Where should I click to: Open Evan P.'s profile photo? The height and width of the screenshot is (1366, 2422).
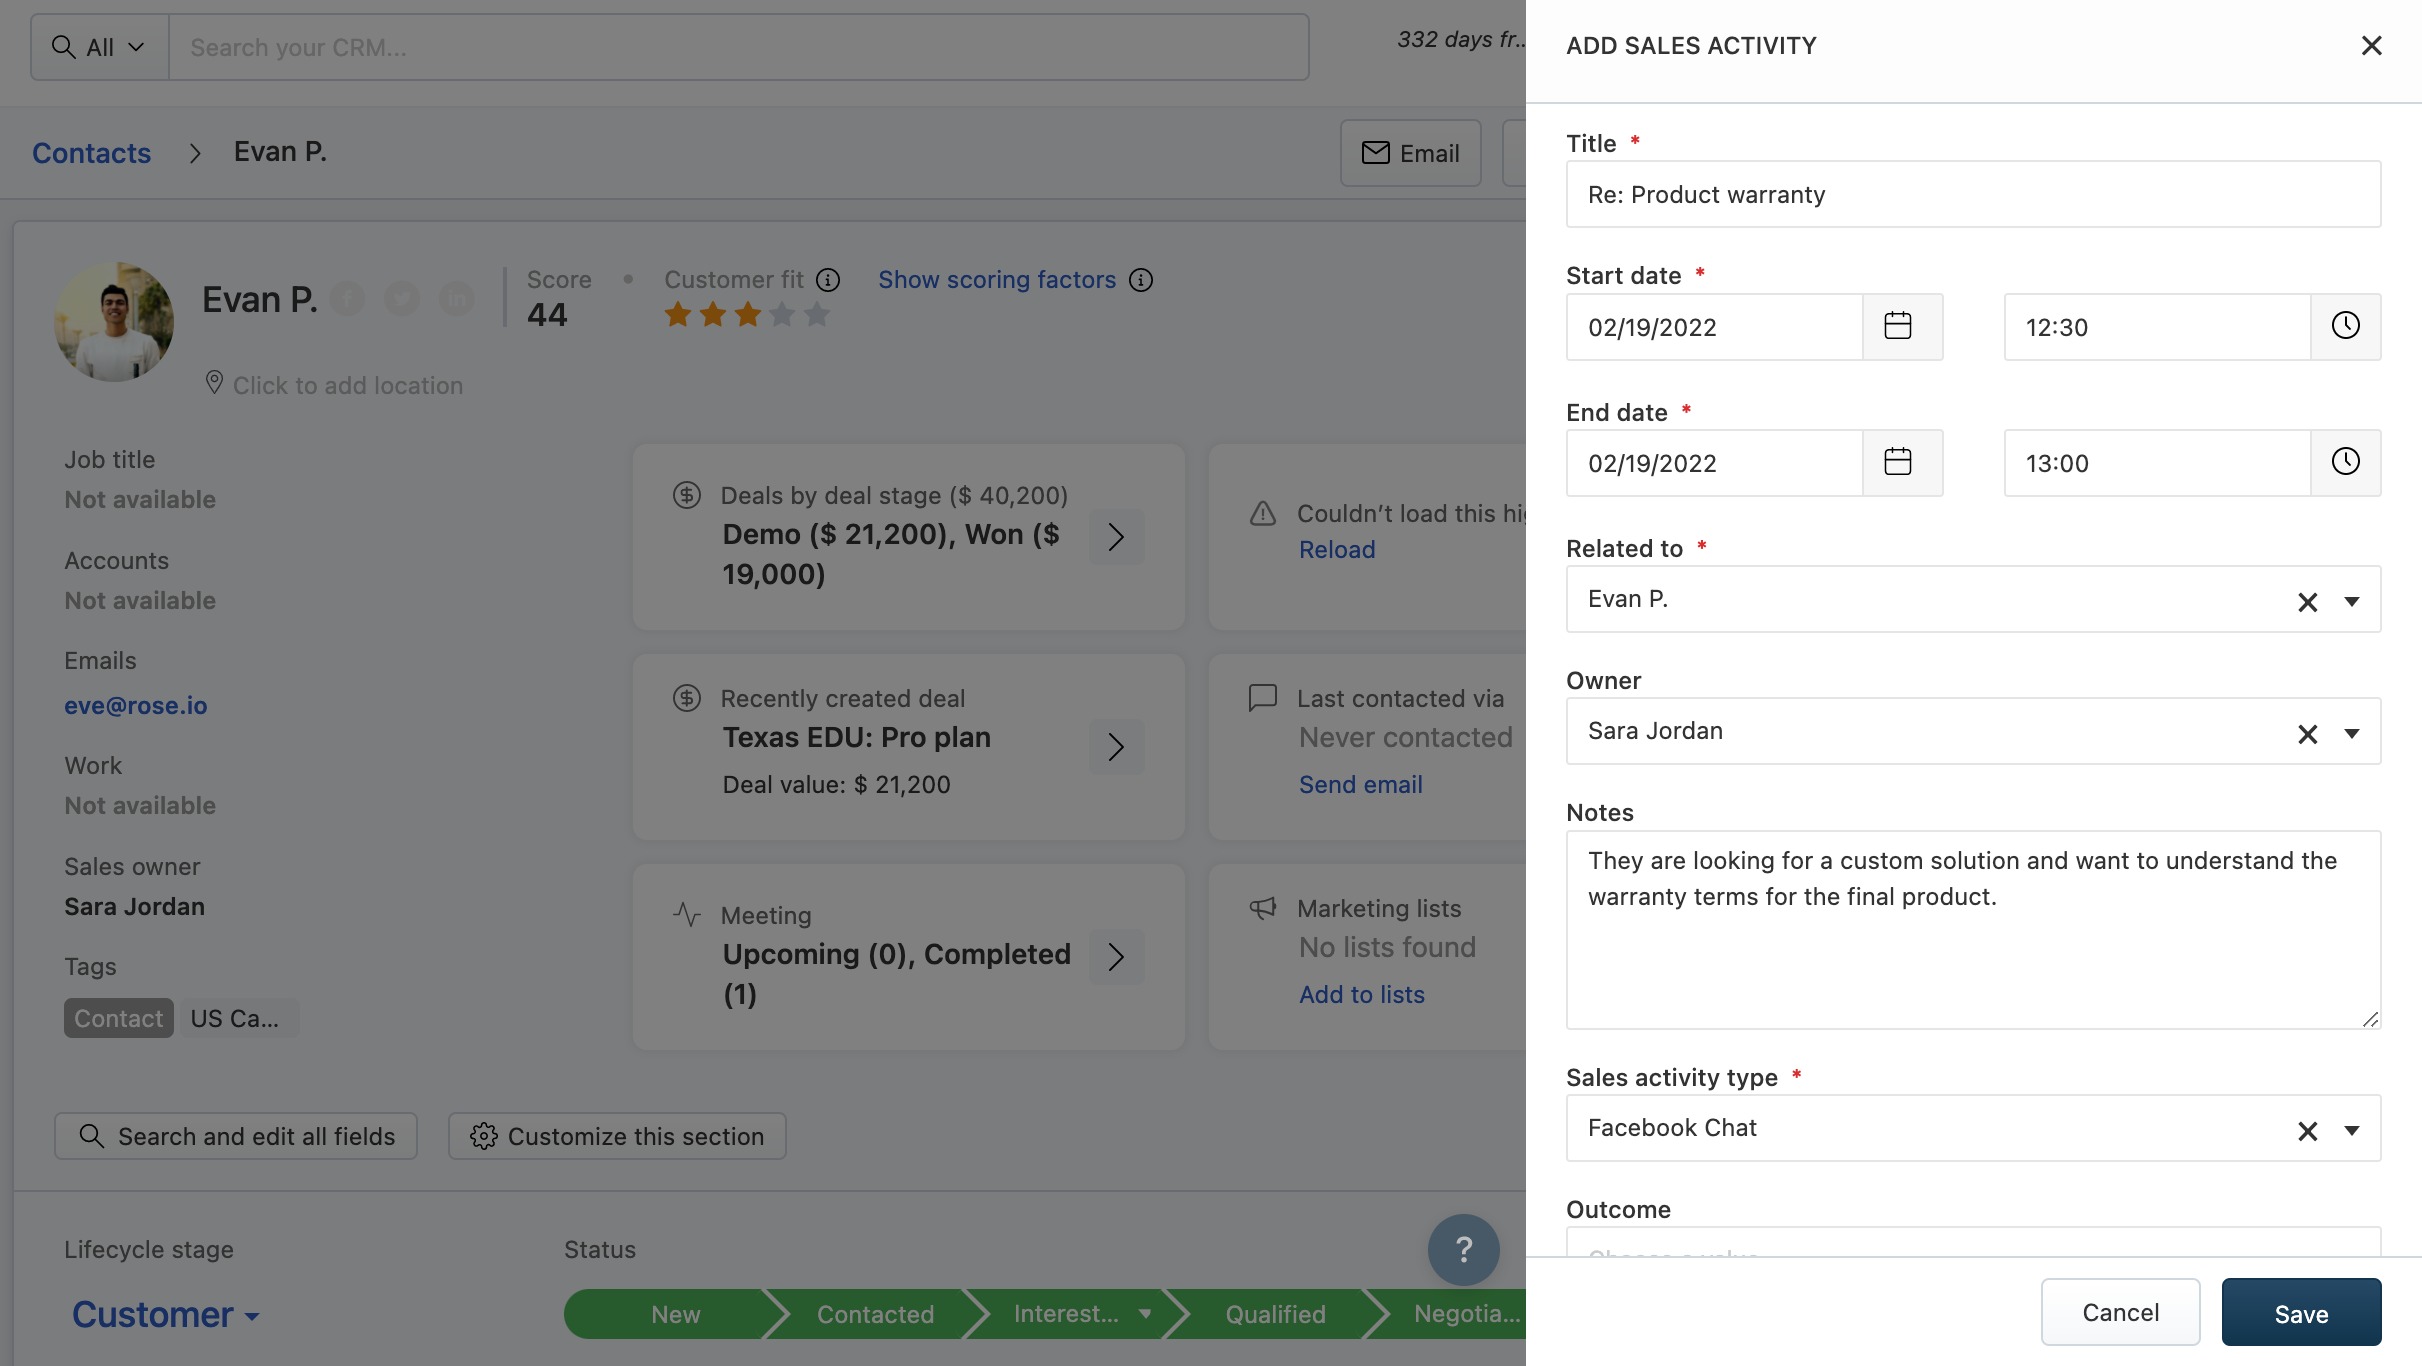[114, 321]
